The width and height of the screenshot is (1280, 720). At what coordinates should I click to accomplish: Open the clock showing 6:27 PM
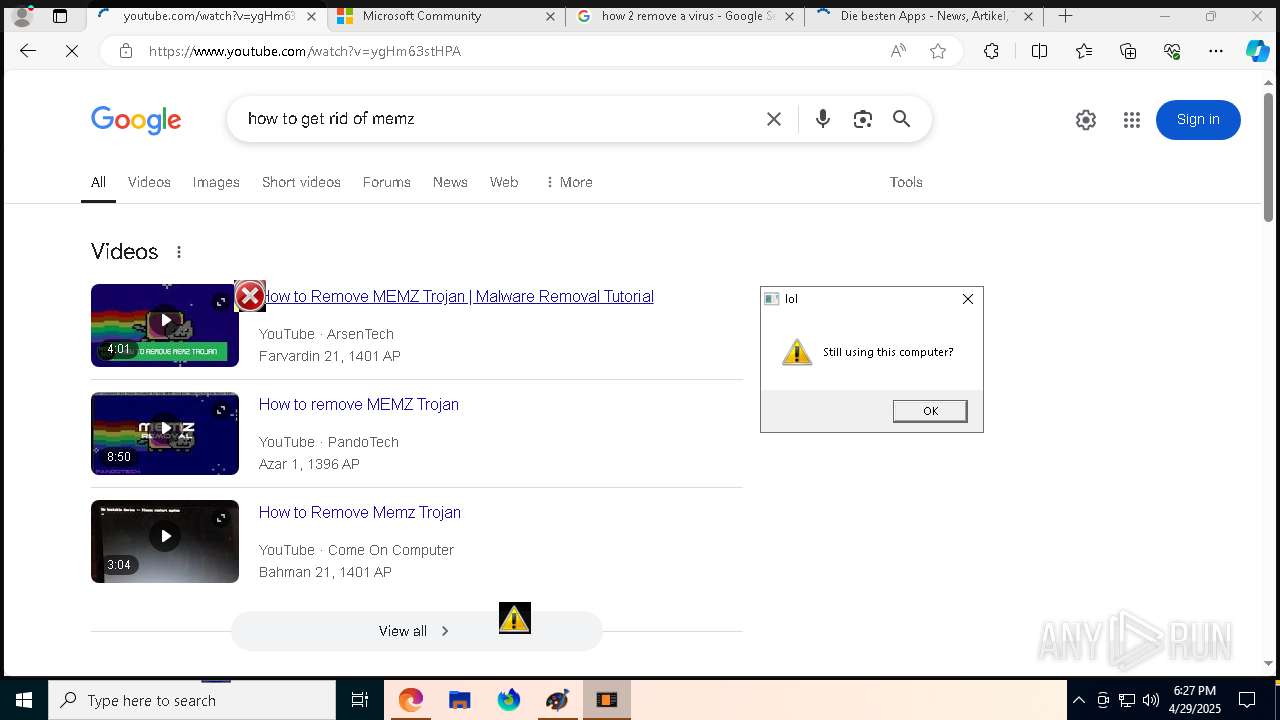[x=1195, y=700]
